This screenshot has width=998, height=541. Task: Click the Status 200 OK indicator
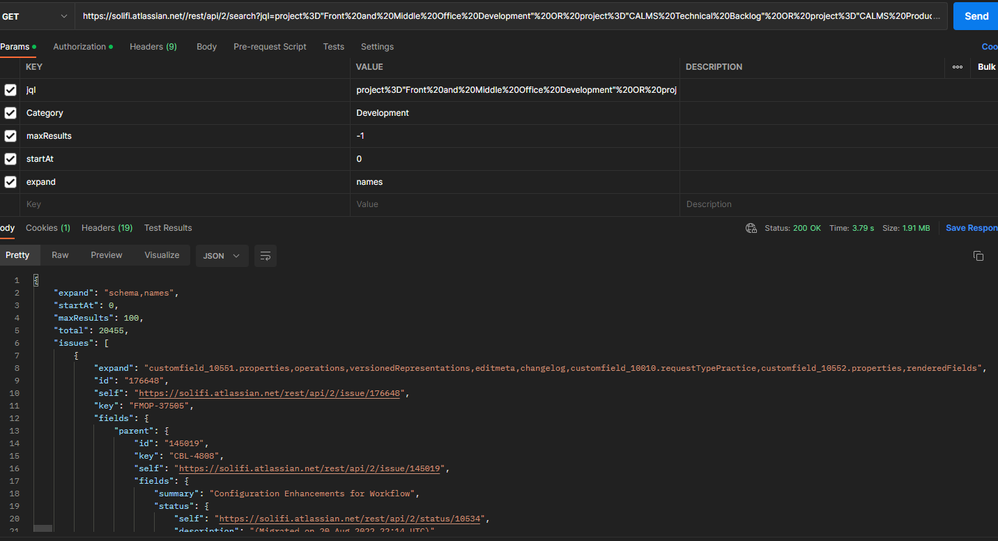792,228
